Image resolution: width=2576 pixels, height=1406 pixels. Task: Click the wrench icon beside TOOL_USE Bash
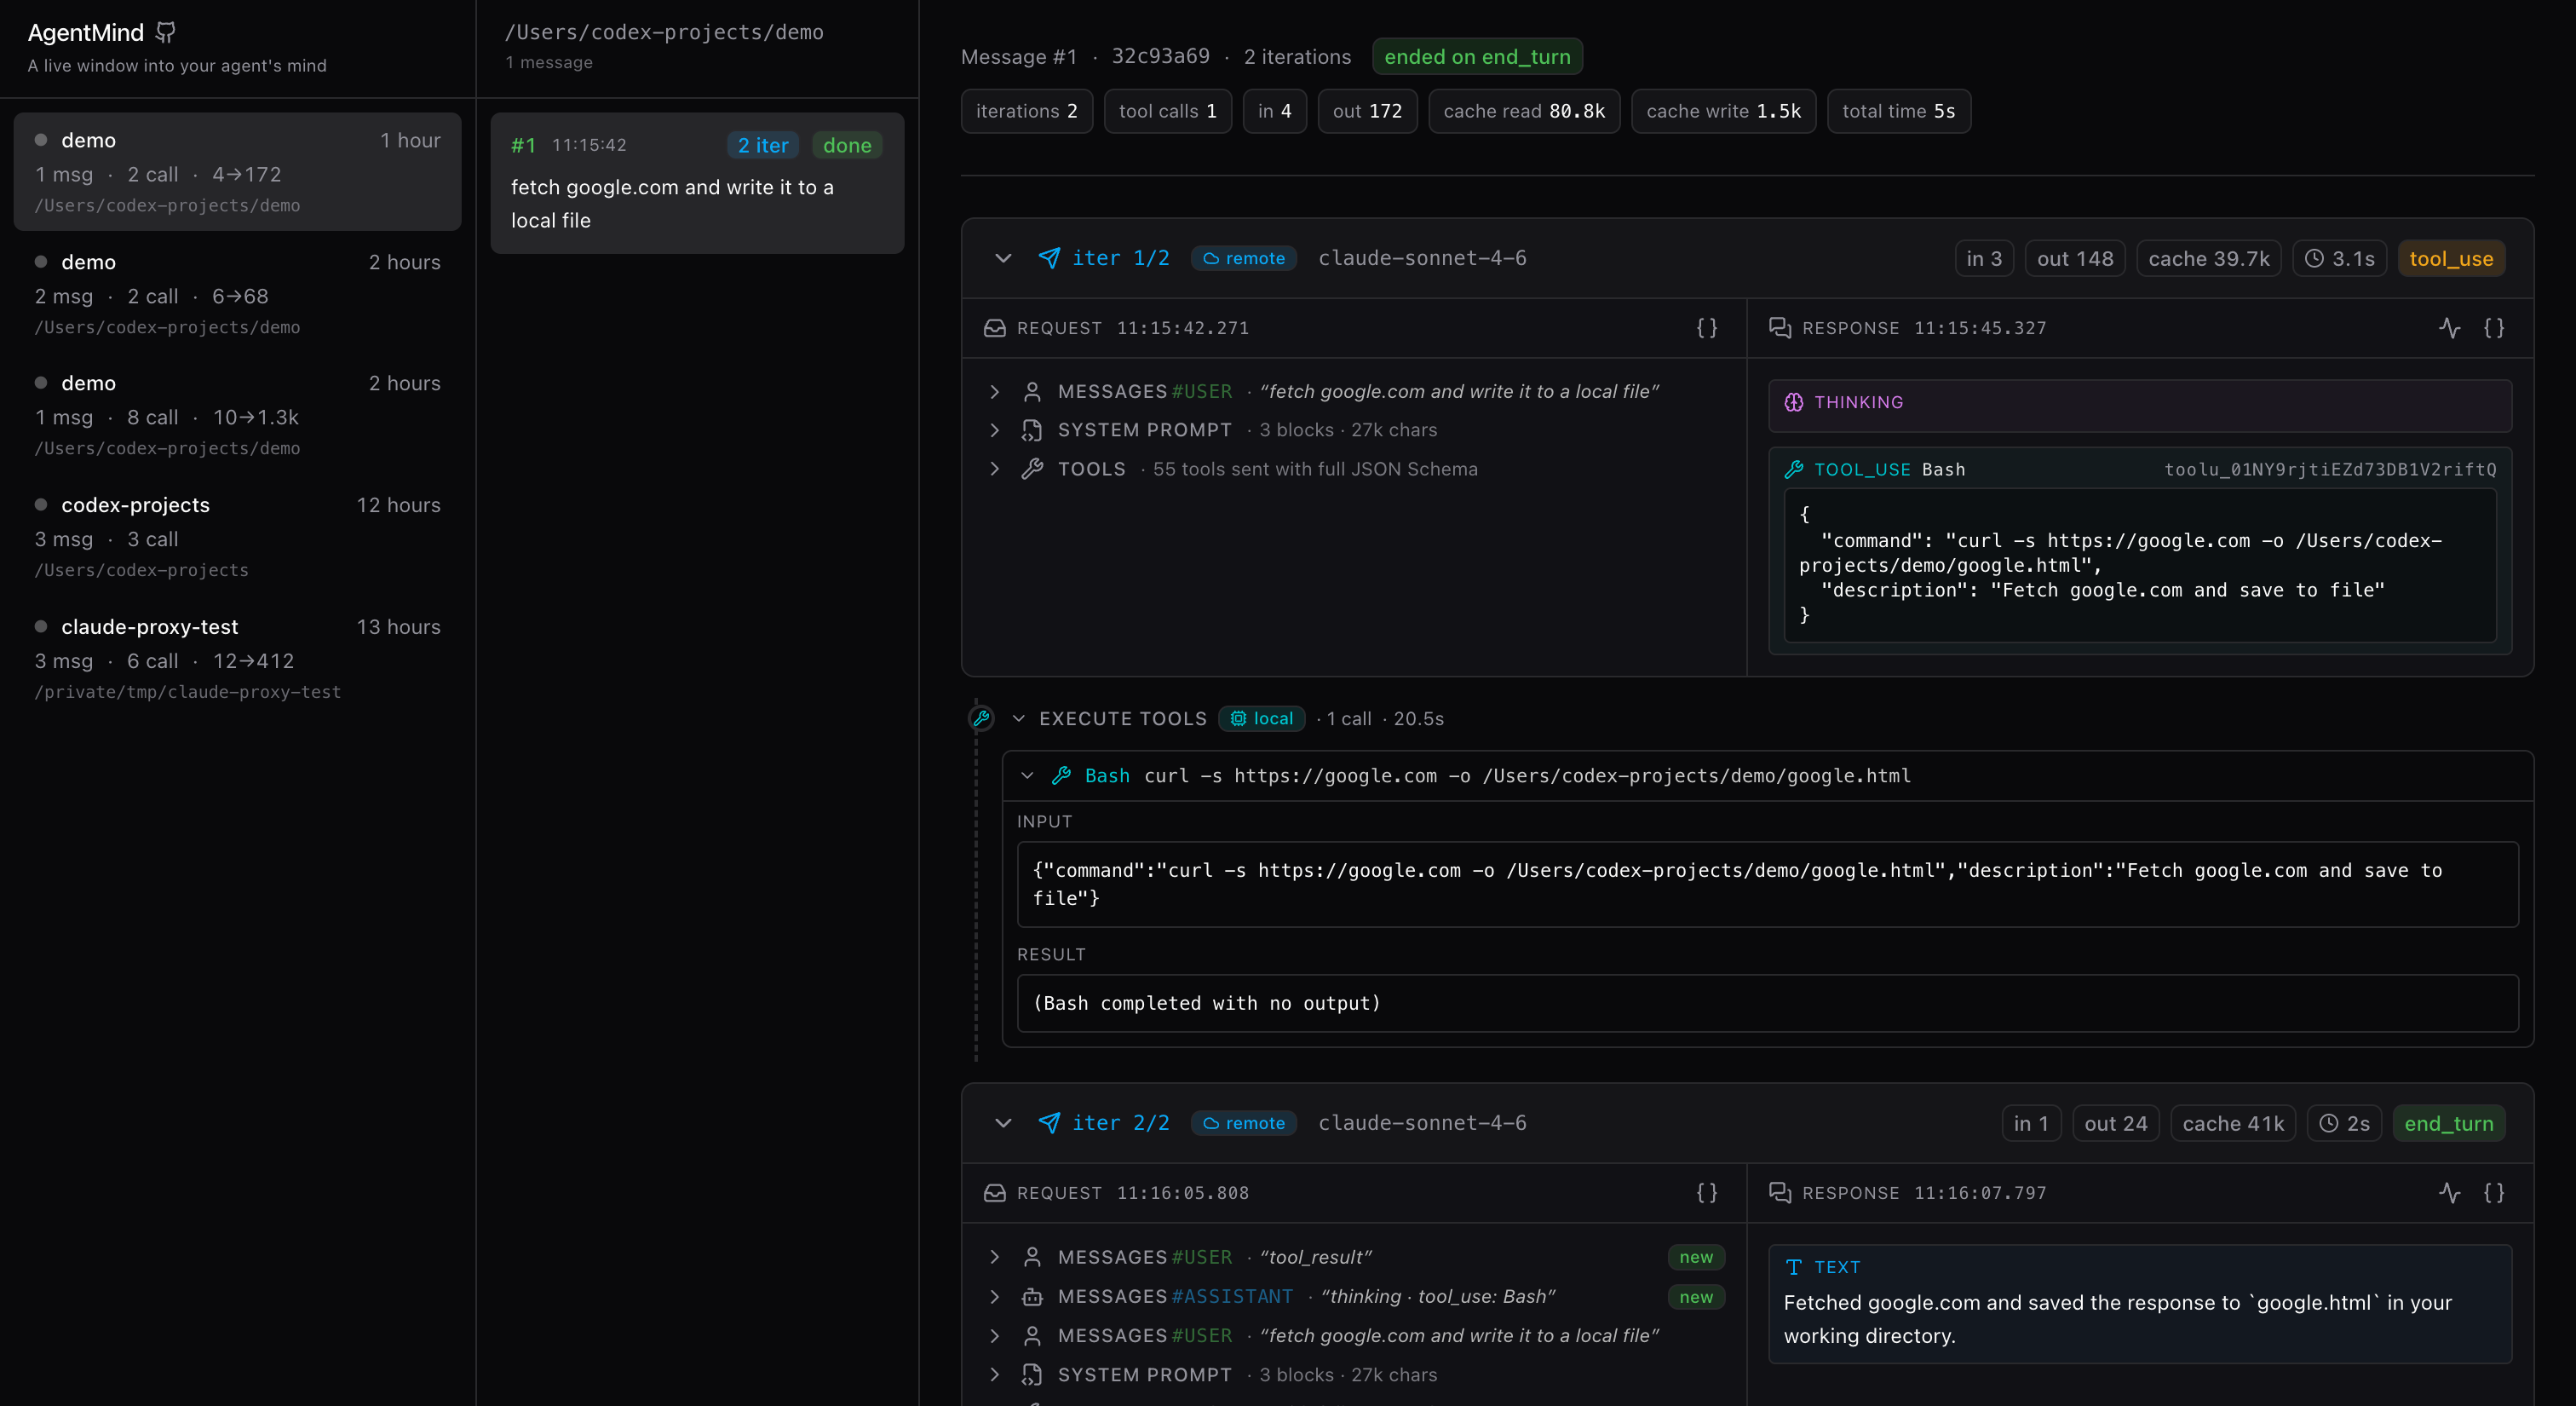click(x=1794, y=469)
